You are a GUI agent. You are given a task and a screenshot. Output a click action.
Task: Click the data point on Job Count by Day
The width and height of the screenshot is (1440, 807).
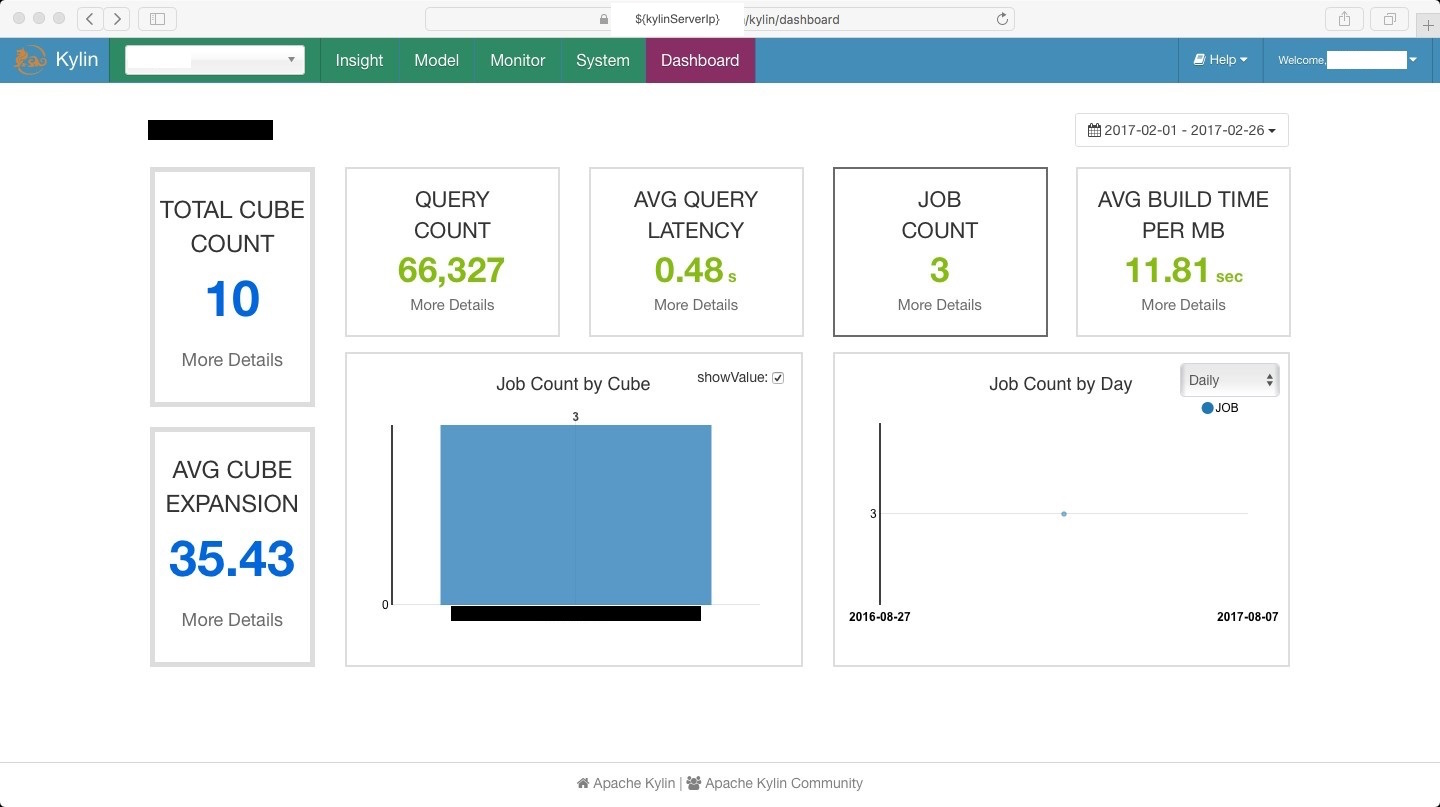[1064, 514]
